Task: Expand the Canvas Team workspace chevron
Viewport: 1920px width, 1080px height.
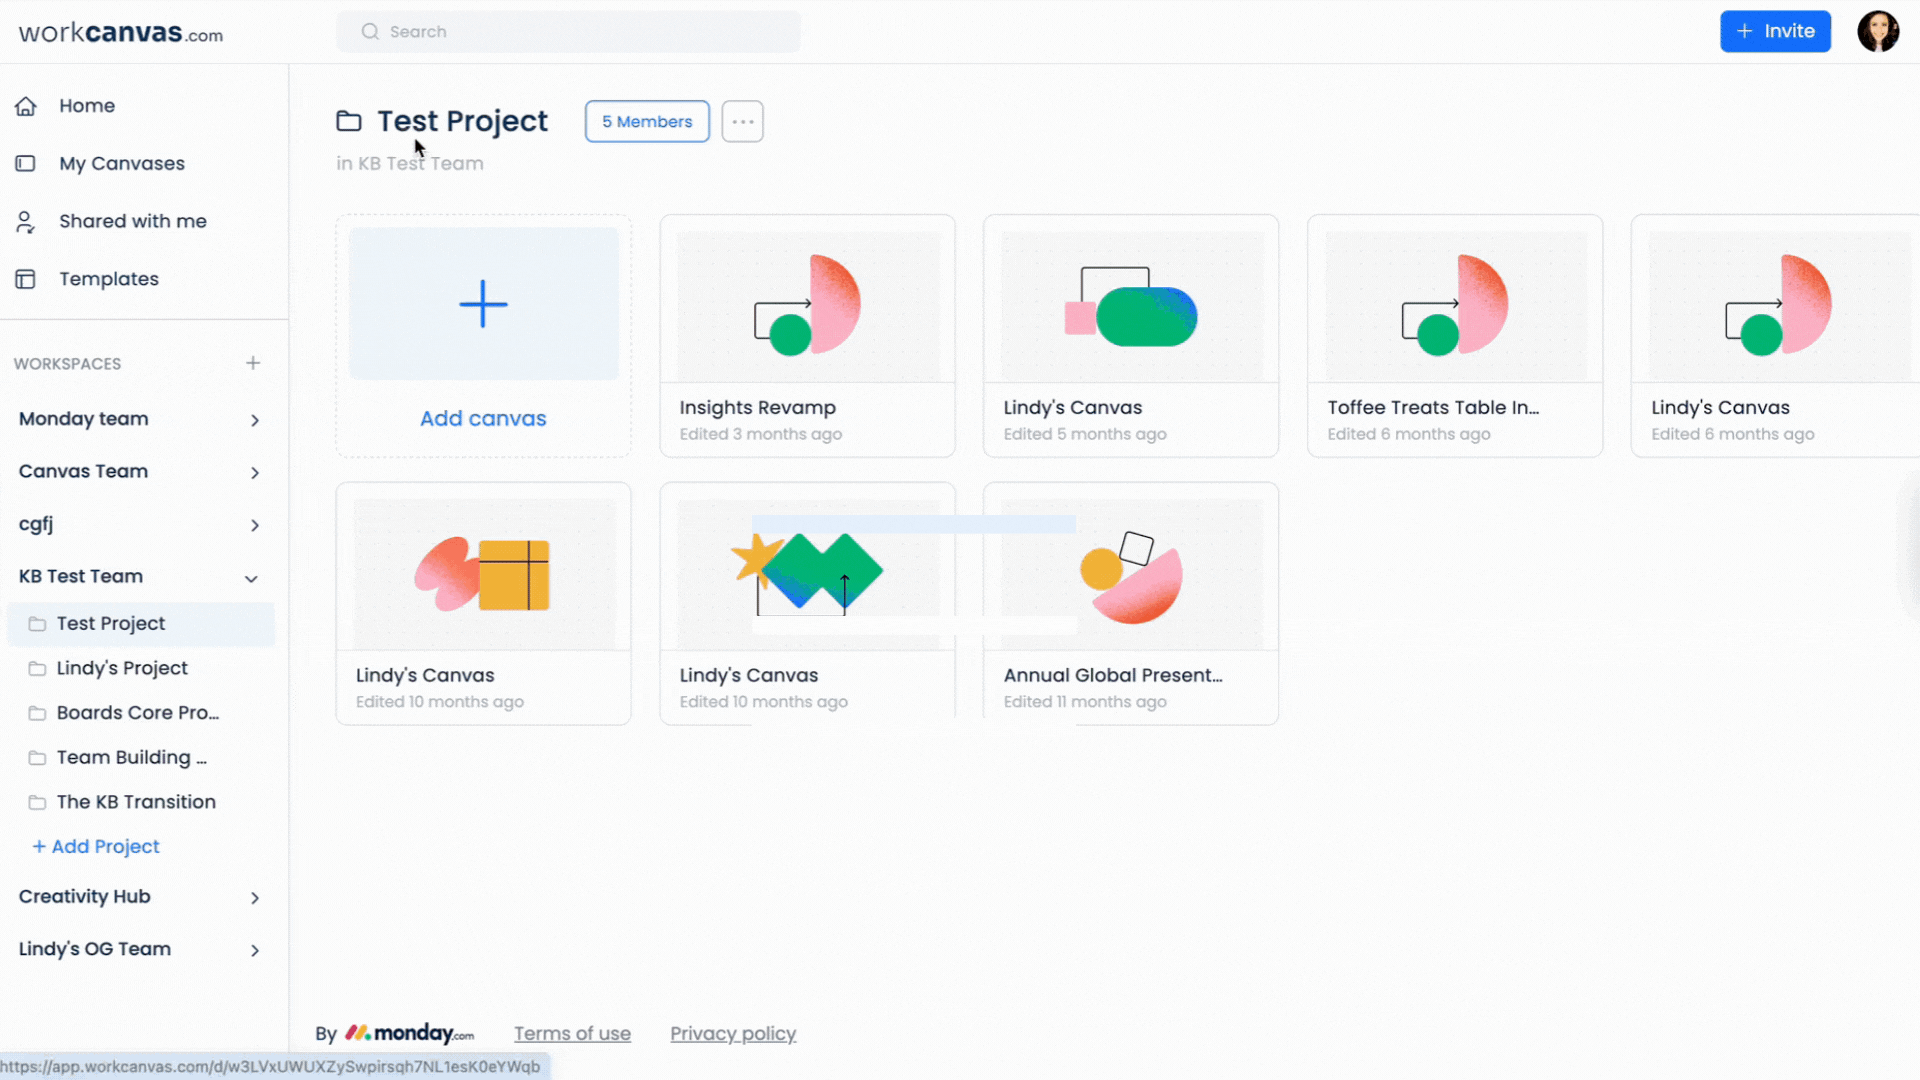Action: [x=255, y=473]
